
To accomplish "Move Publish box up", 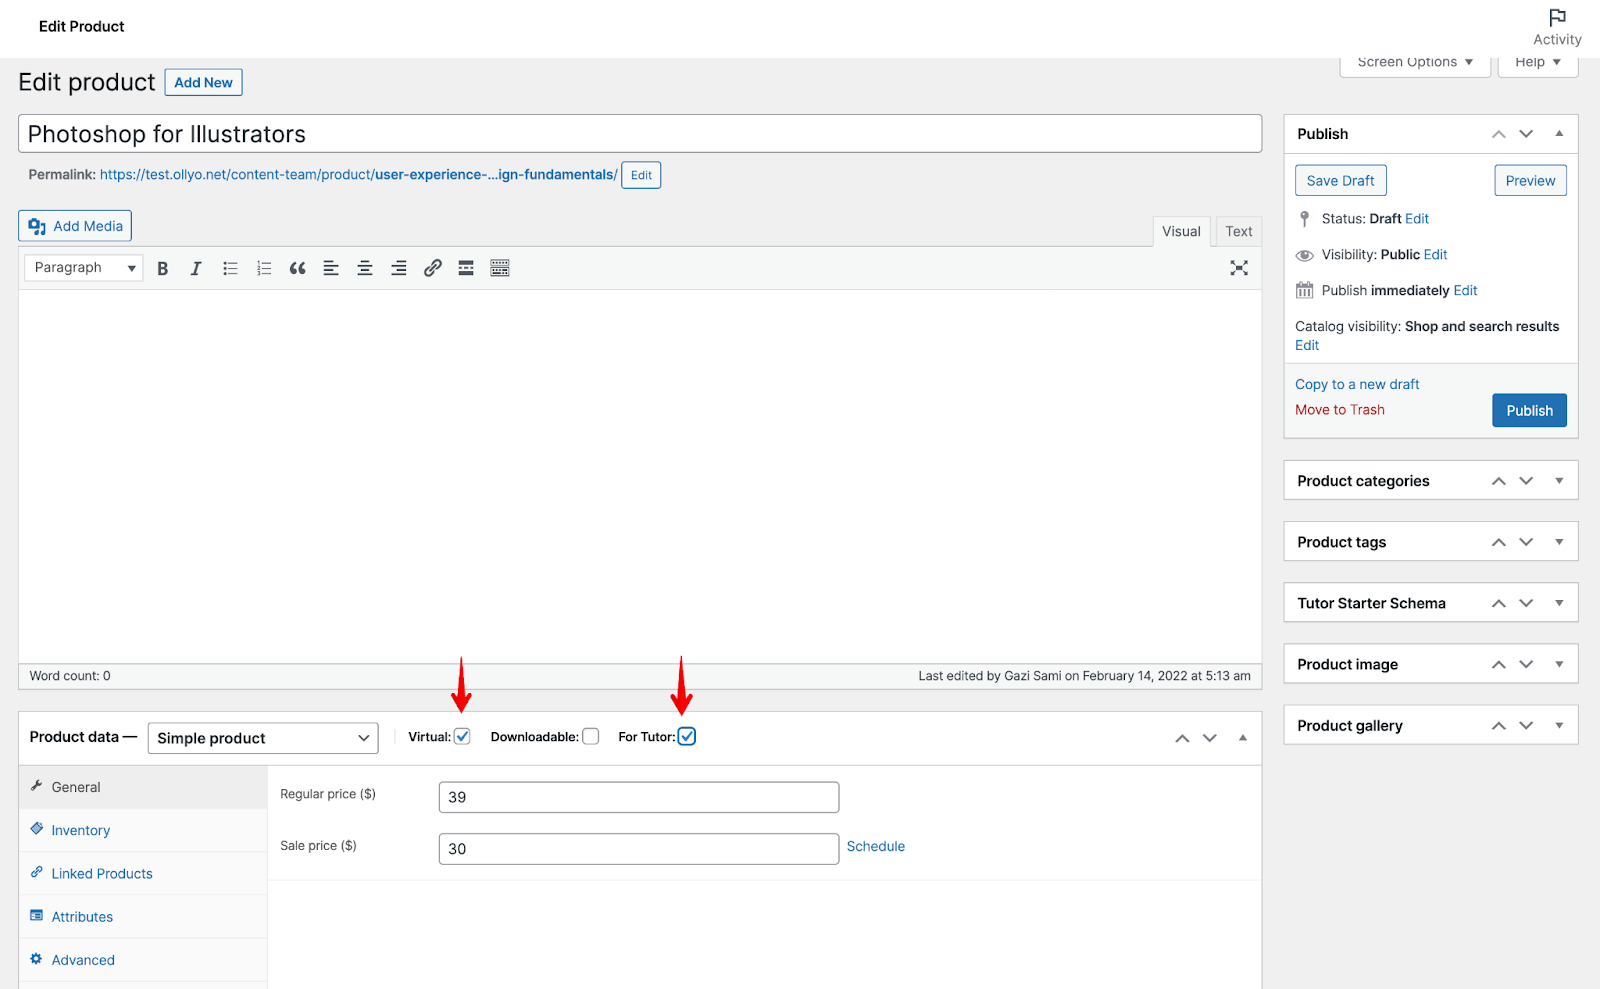I will coord(1498,134).
